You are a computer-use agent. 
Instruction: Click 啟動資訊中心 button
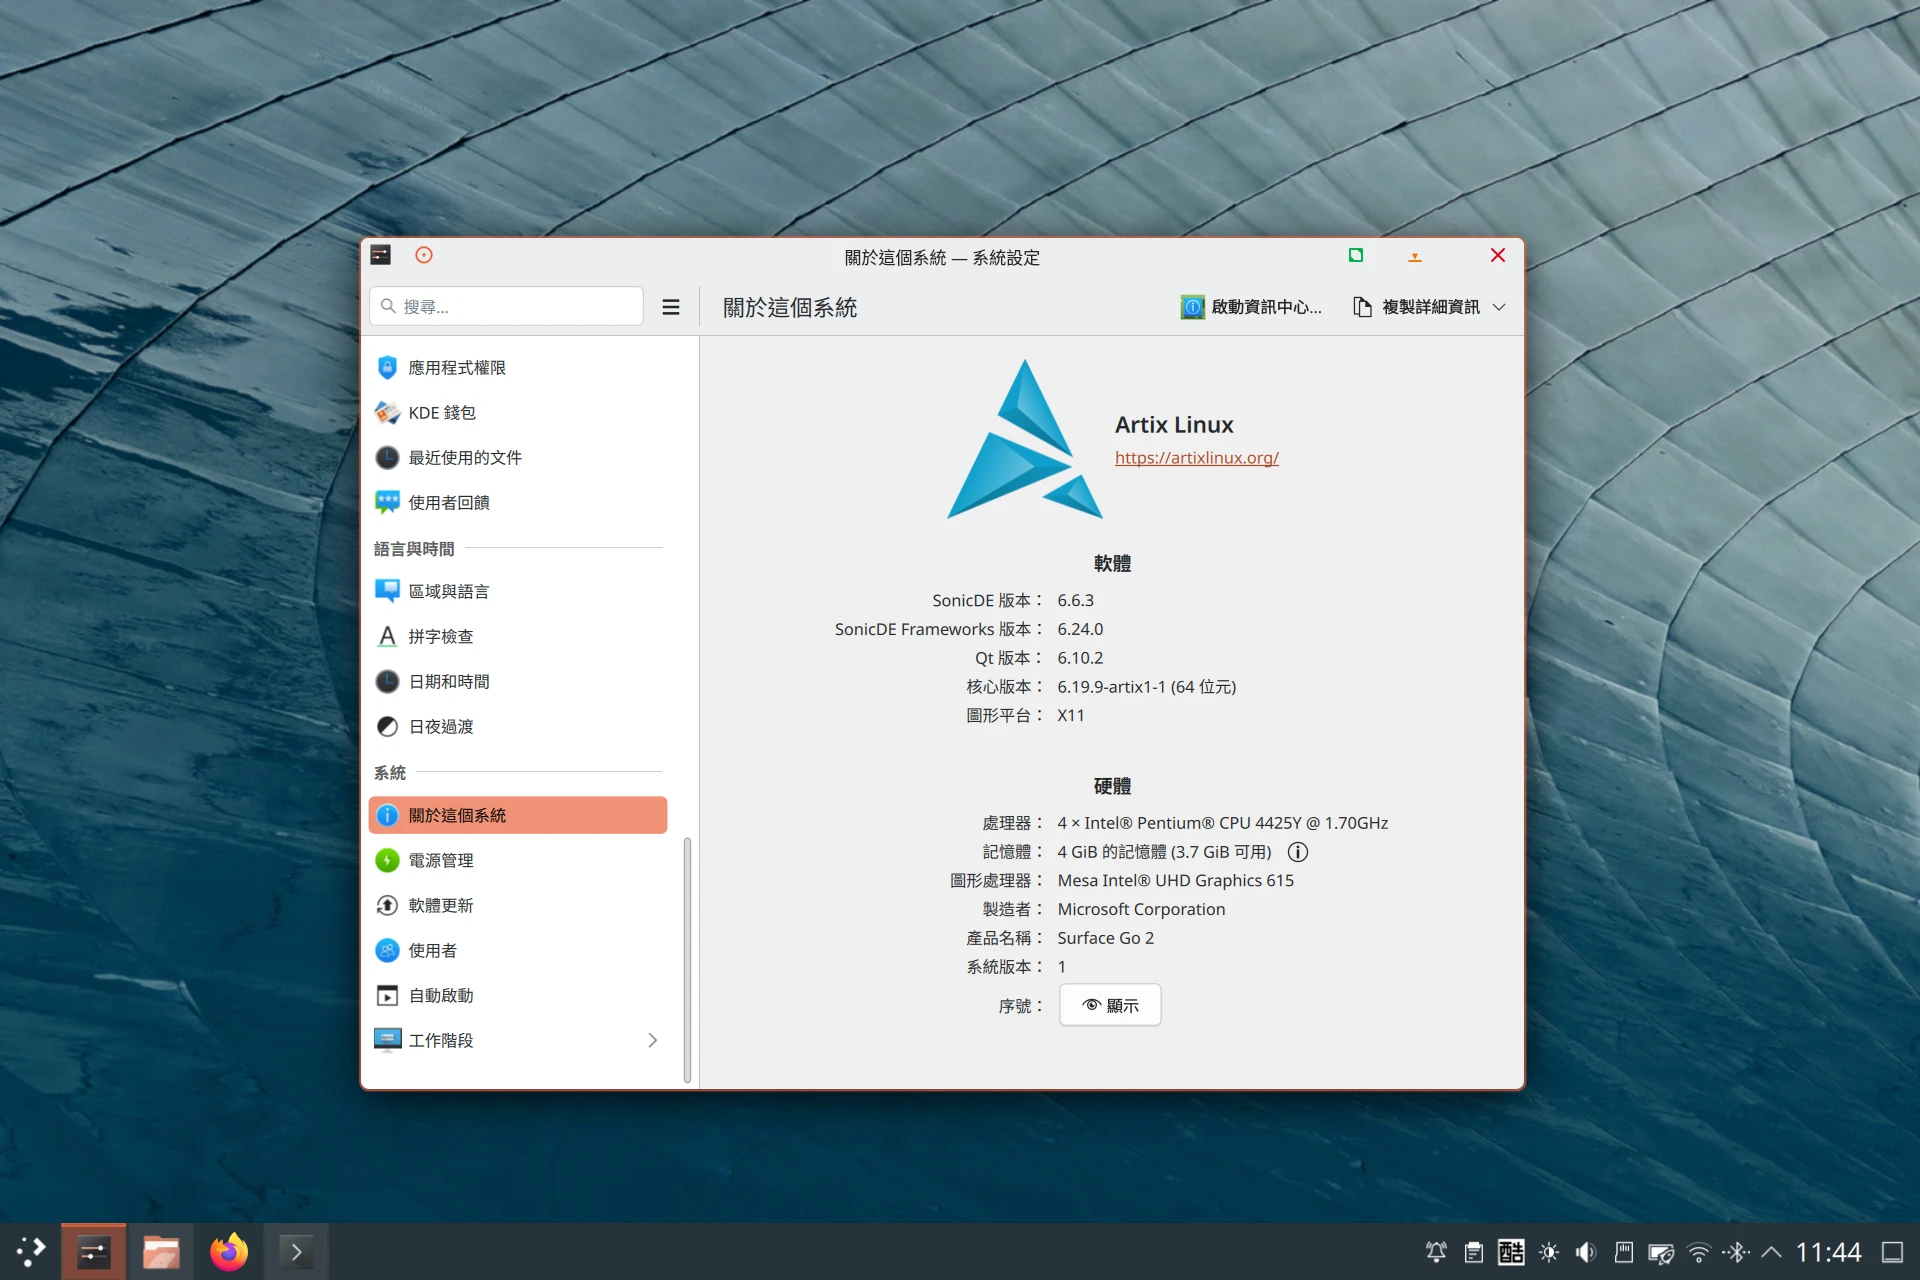coord(1252,307)
